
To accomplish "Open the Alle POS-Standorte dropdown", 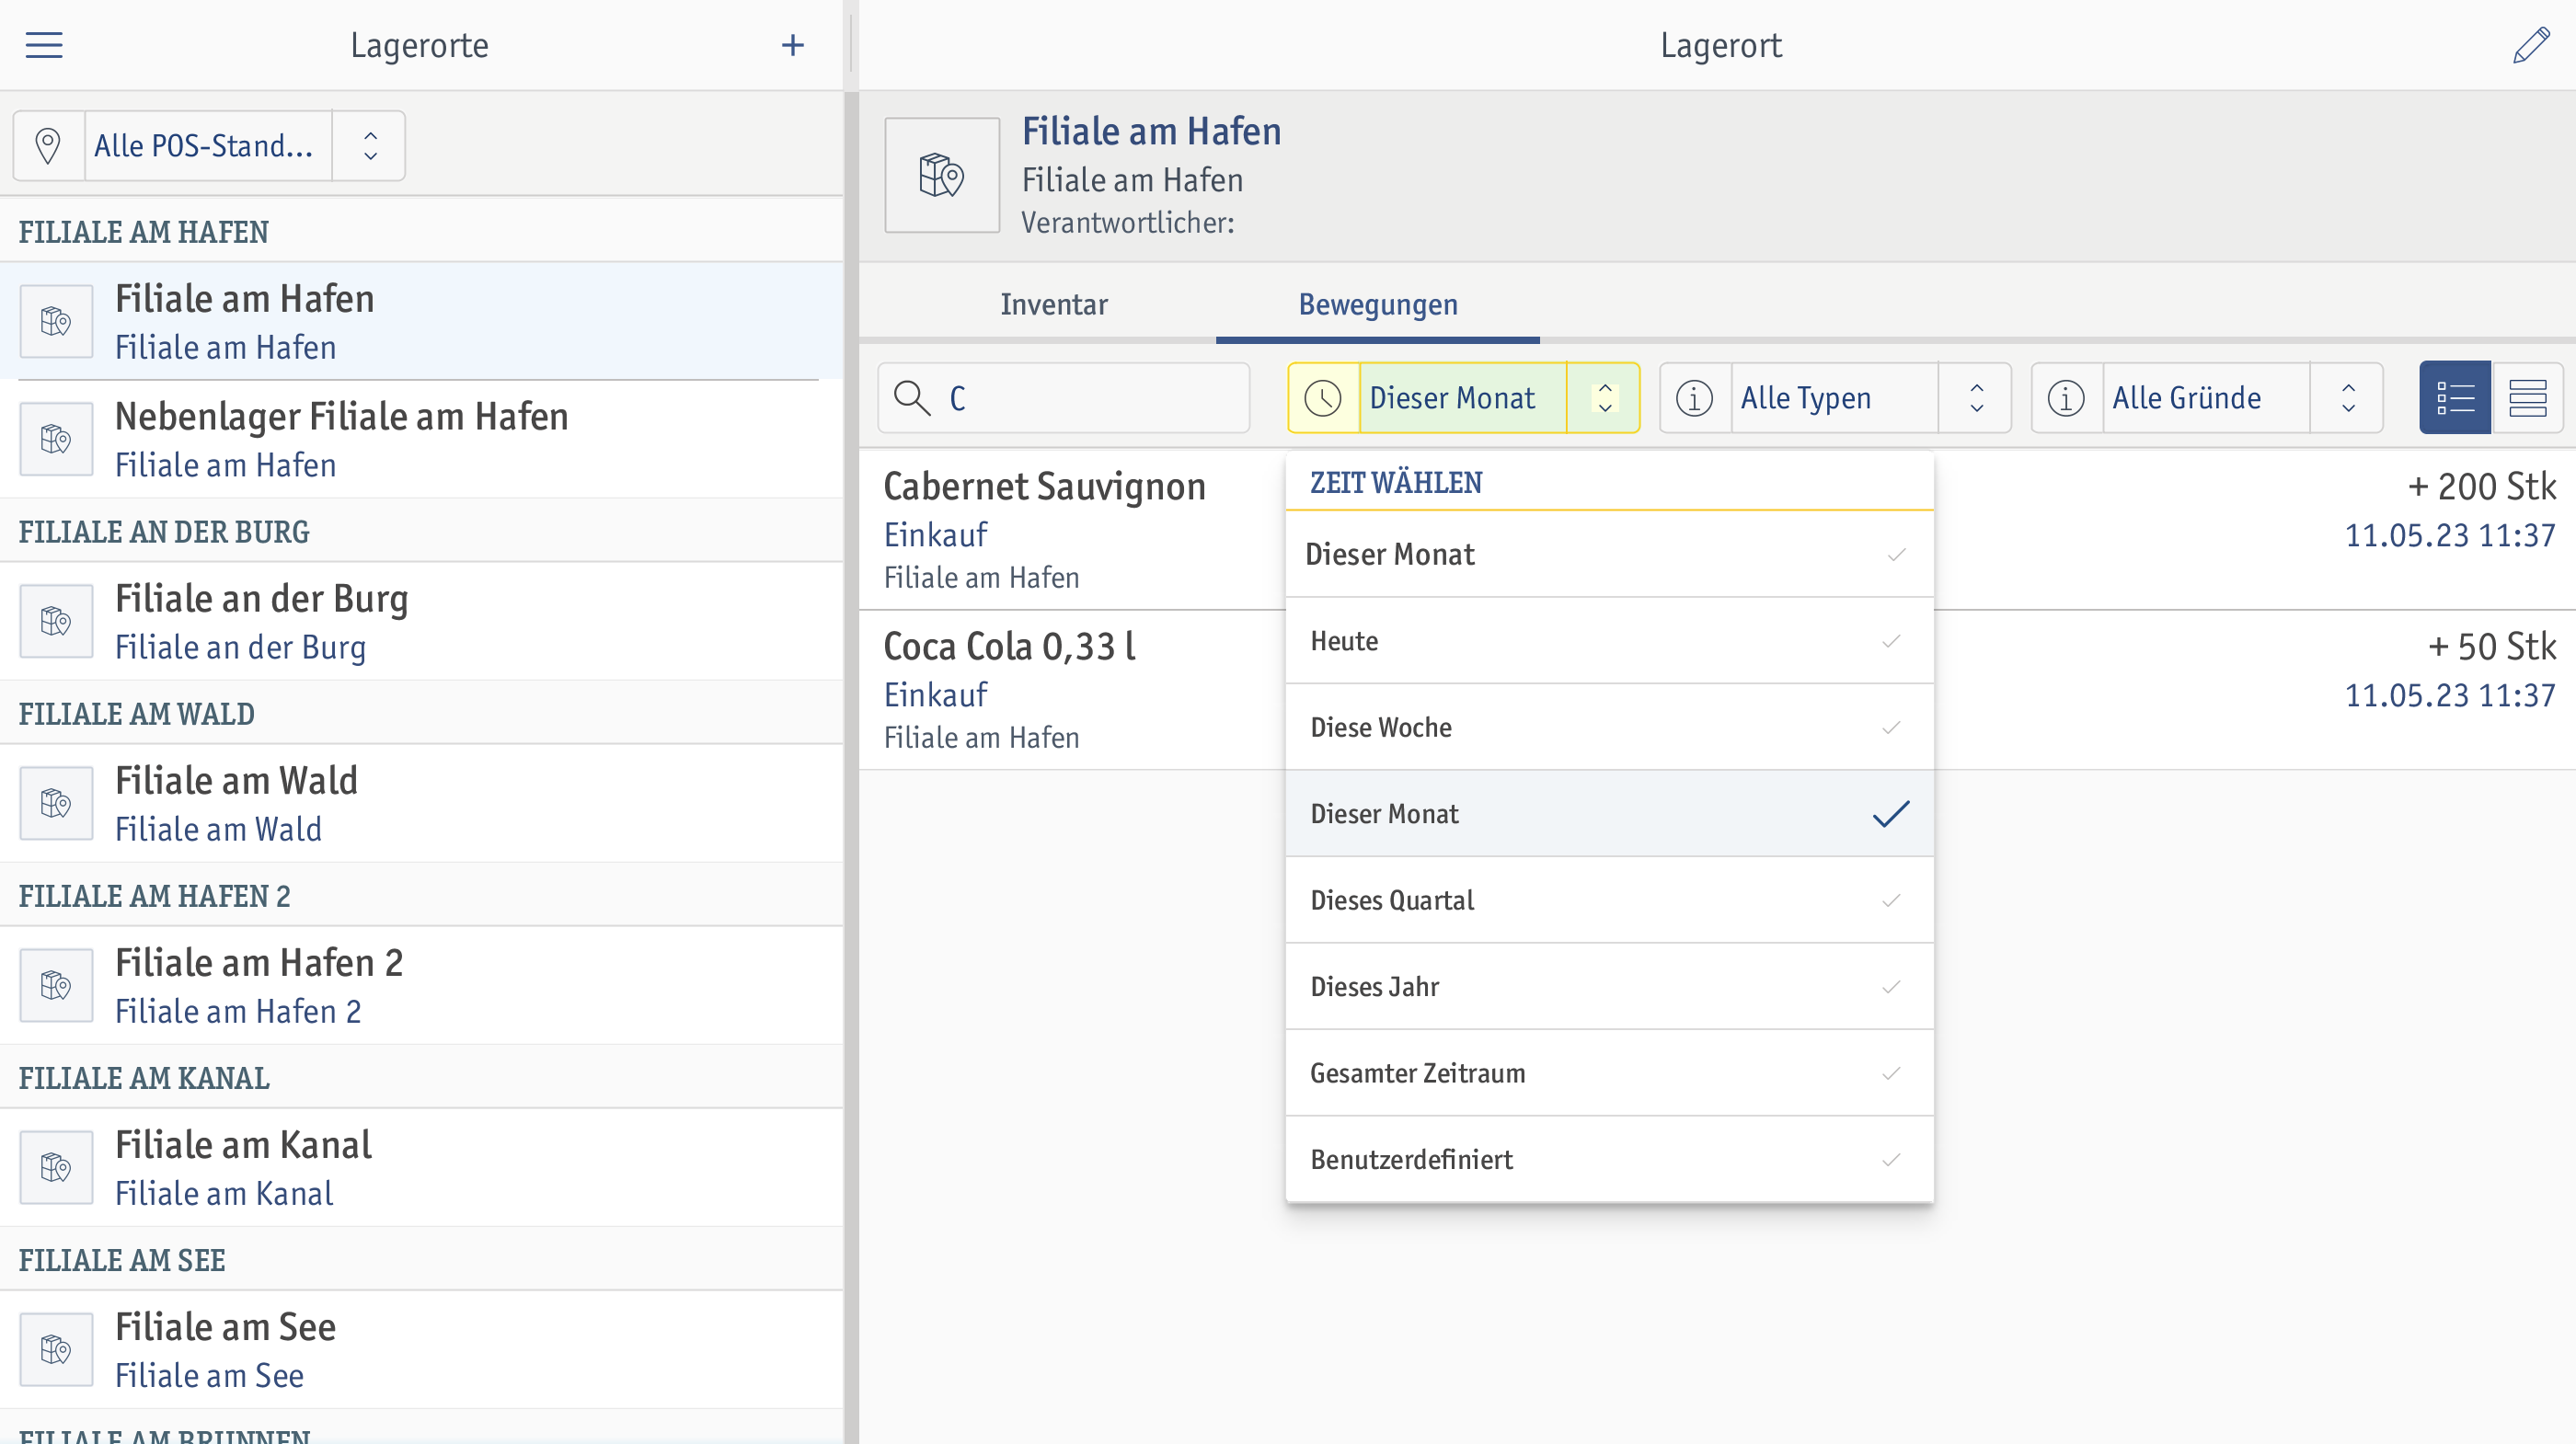I will [x=208, y=146].
